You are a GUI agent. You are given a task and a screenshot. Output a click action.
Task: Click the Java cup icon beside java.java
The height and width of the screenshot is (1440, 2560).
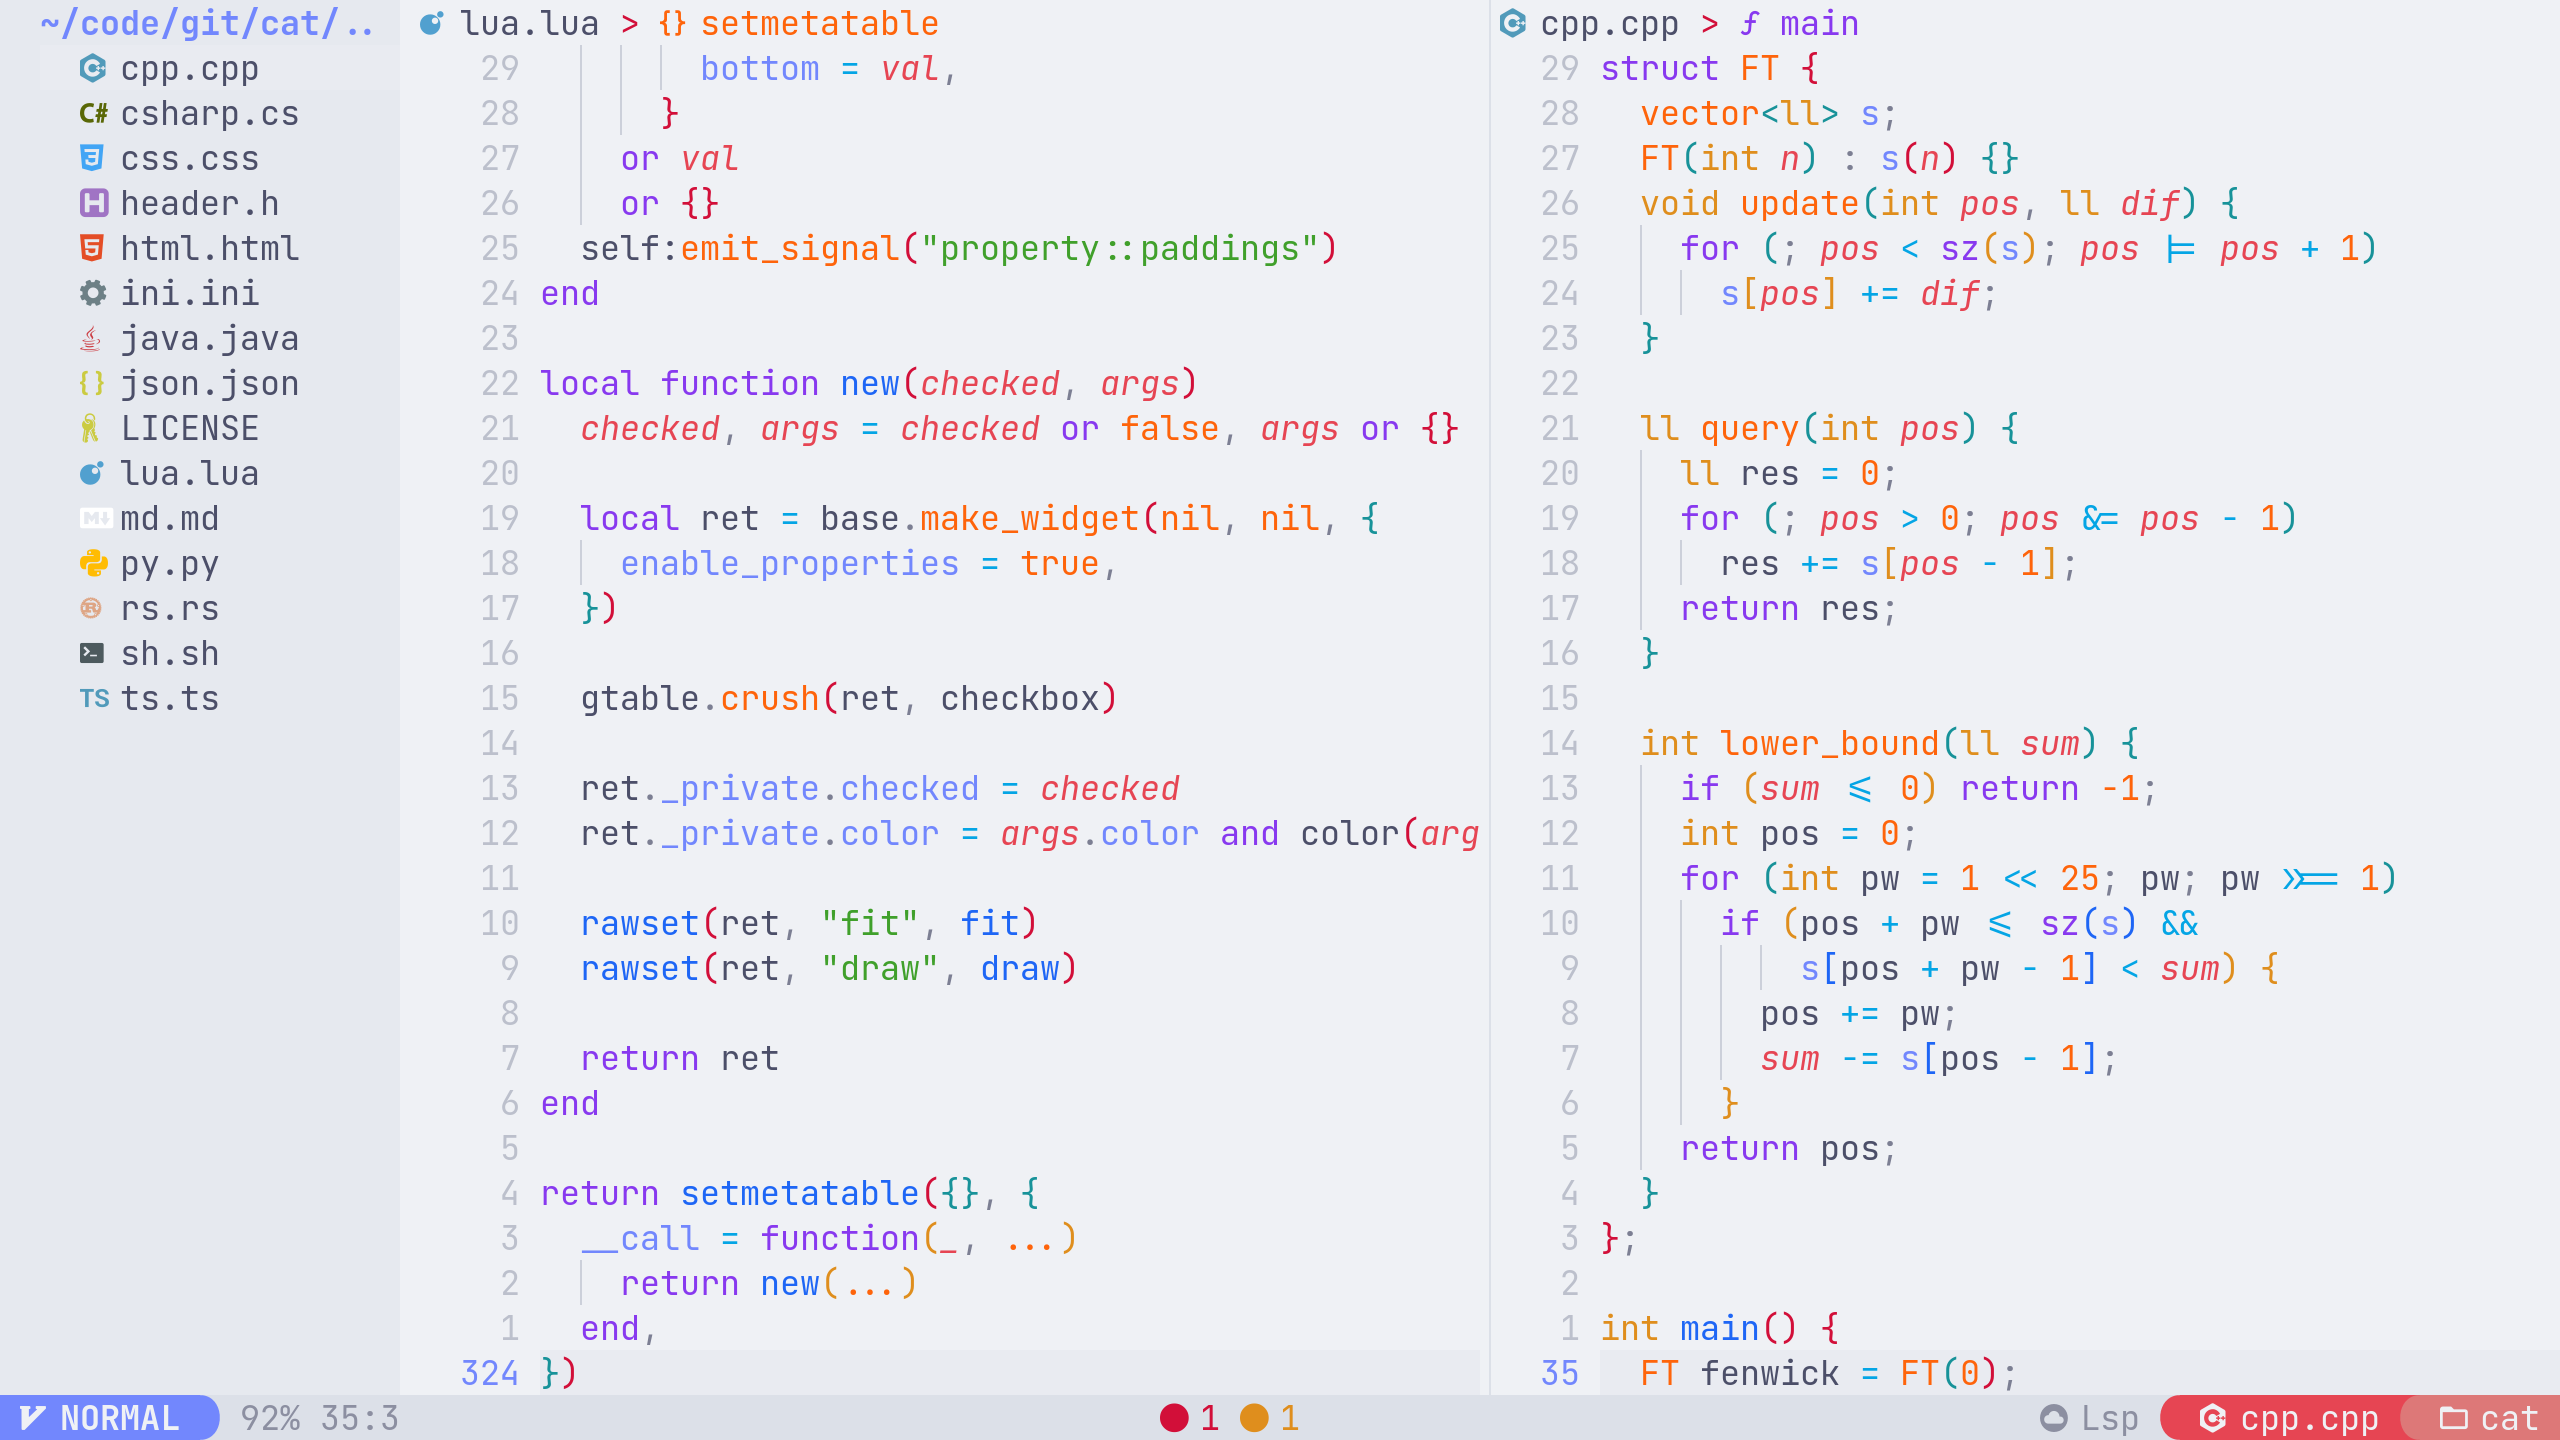(91, 338)
